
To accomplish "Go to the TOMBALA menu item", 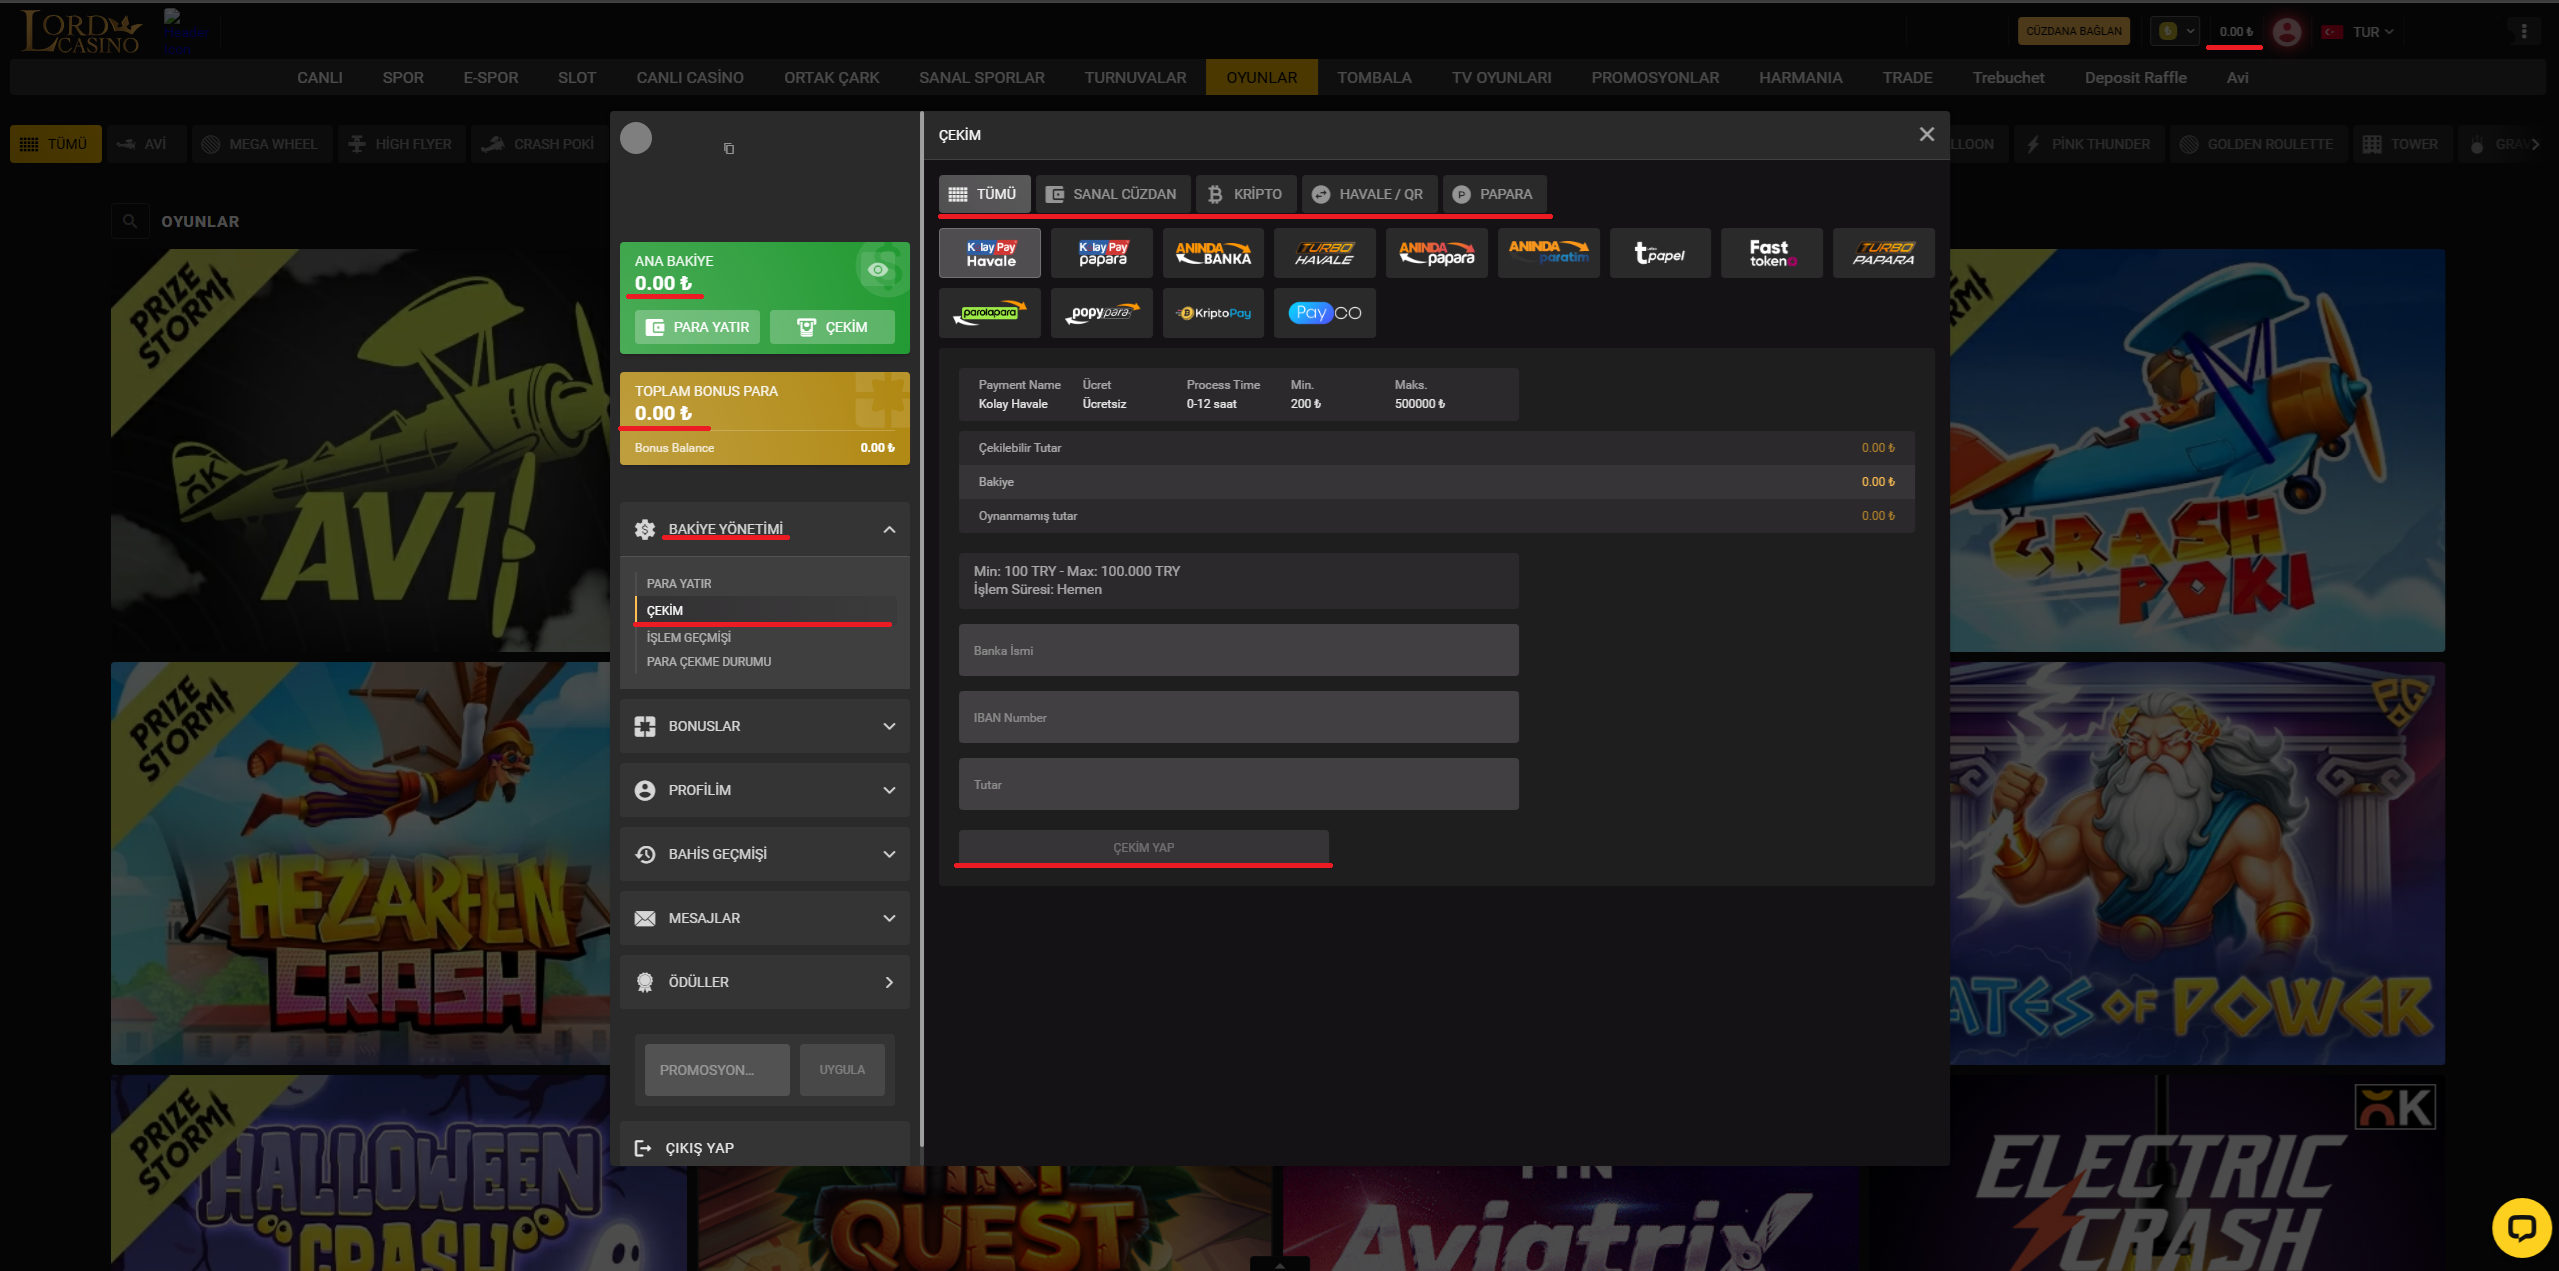I will [x=1374, y=78].
